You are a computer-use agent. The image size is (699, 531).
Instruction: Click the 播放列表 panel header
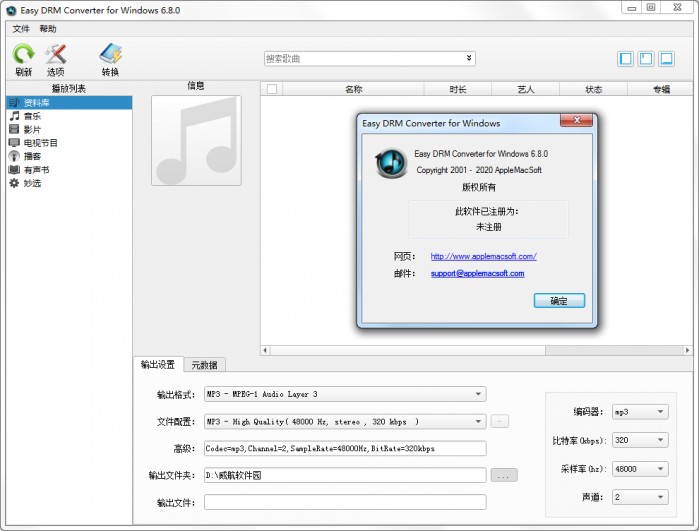pos(69,88)
